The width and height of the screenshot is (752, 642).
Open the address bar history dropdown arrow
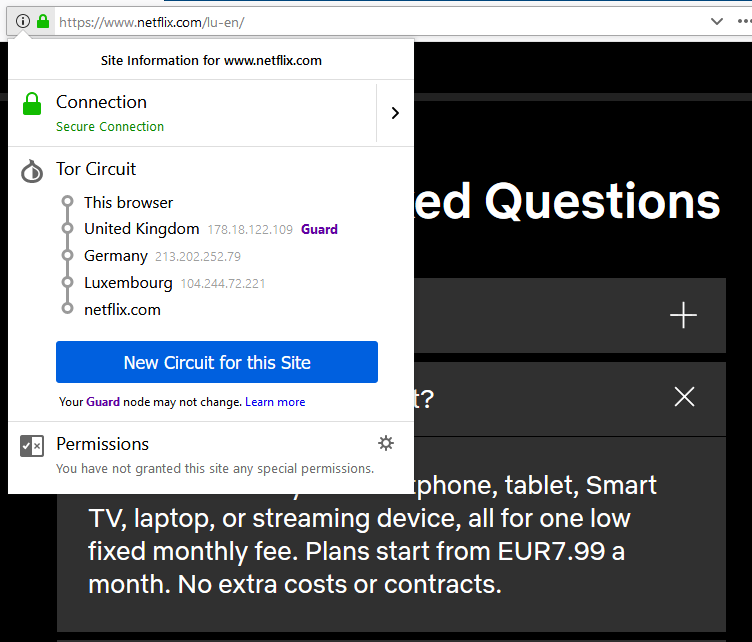tap(717, 22)
